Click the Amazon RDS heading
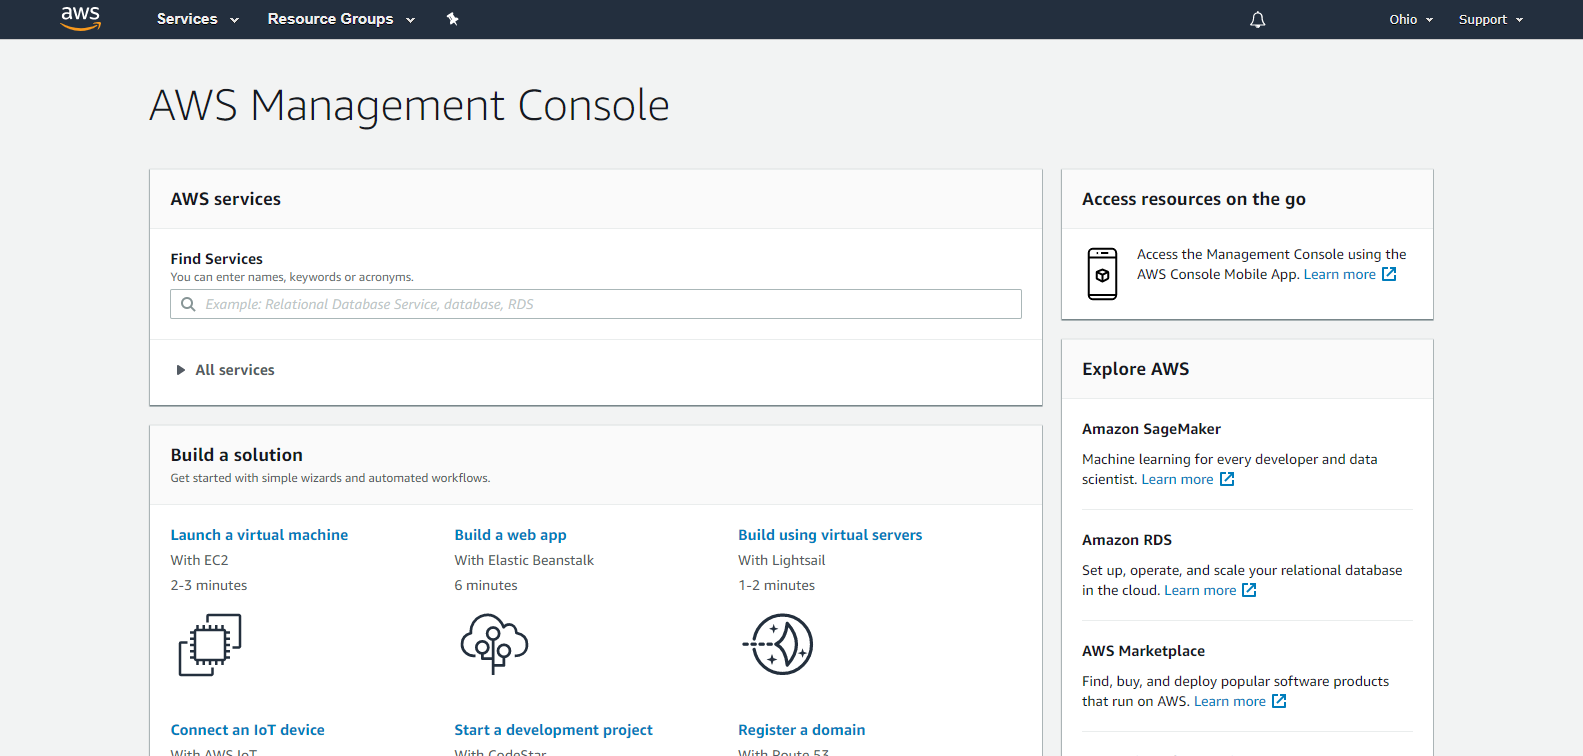1583x756 pixels. [1127, 540]
